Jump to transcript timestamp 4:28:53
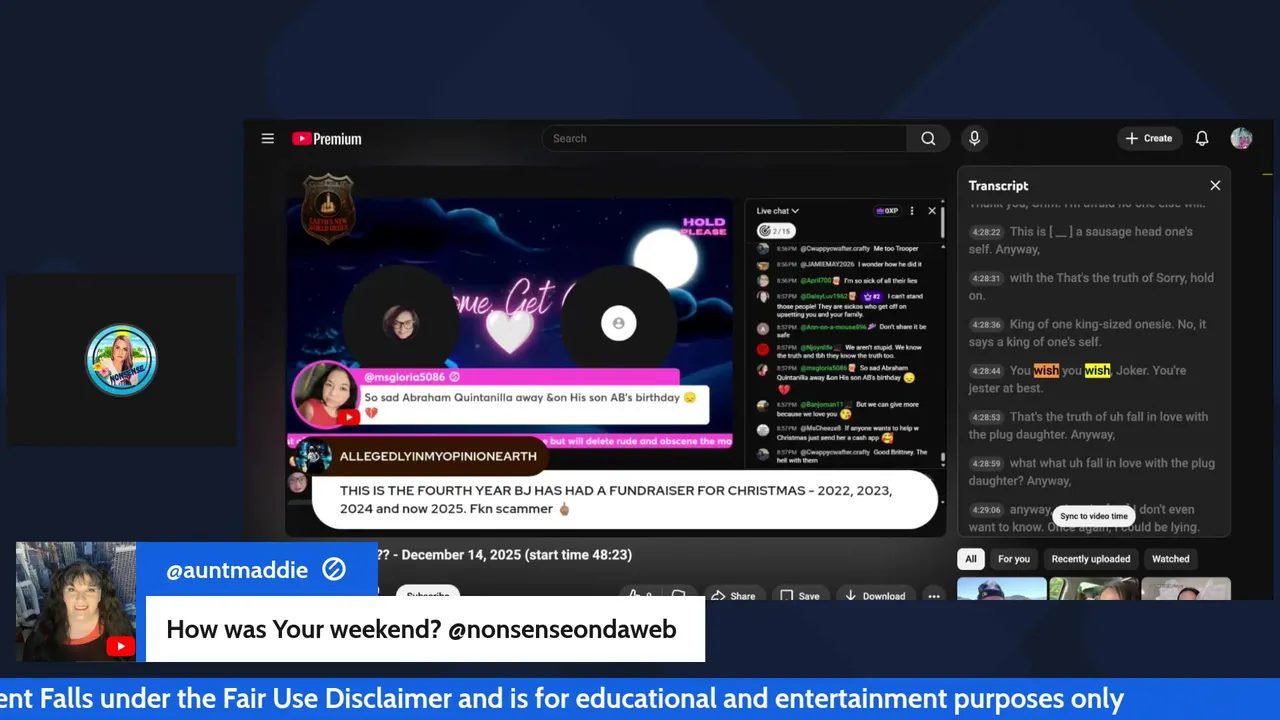Screen dimensions: 1280x720 pyautogui.click(x=987, y=417)
